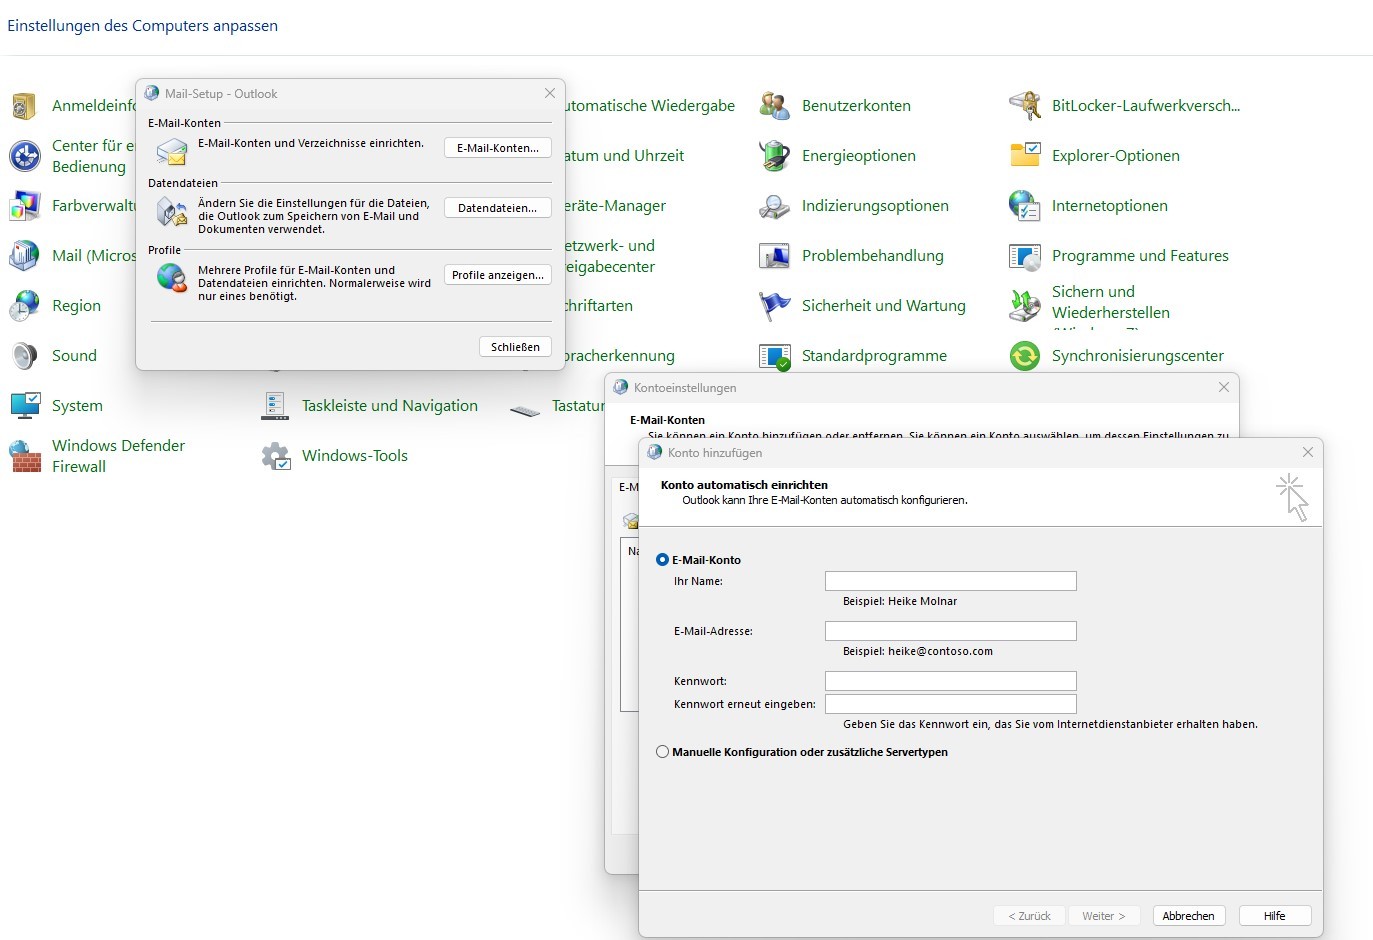
Task: Click the Benutzerkonten users icon
Action: (x=775, y=106)
